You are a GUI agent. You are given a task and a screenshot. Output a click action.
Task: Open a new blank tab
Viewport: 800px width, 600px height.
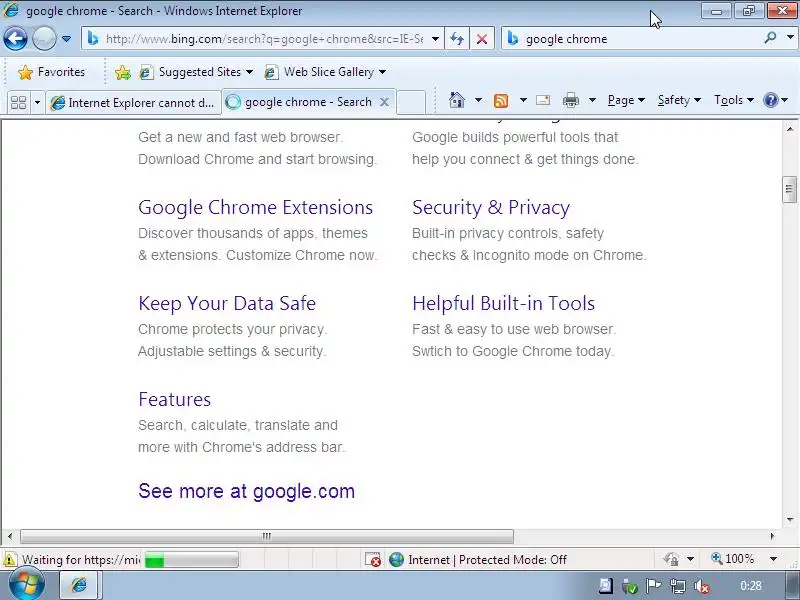coord(411,102)
